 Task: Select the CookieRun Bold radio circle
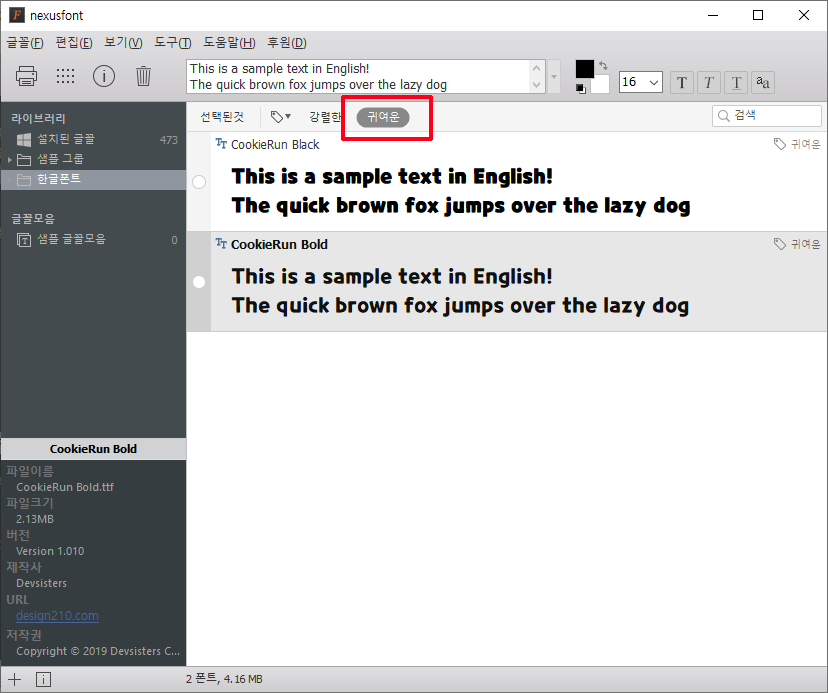click(199, 282)
